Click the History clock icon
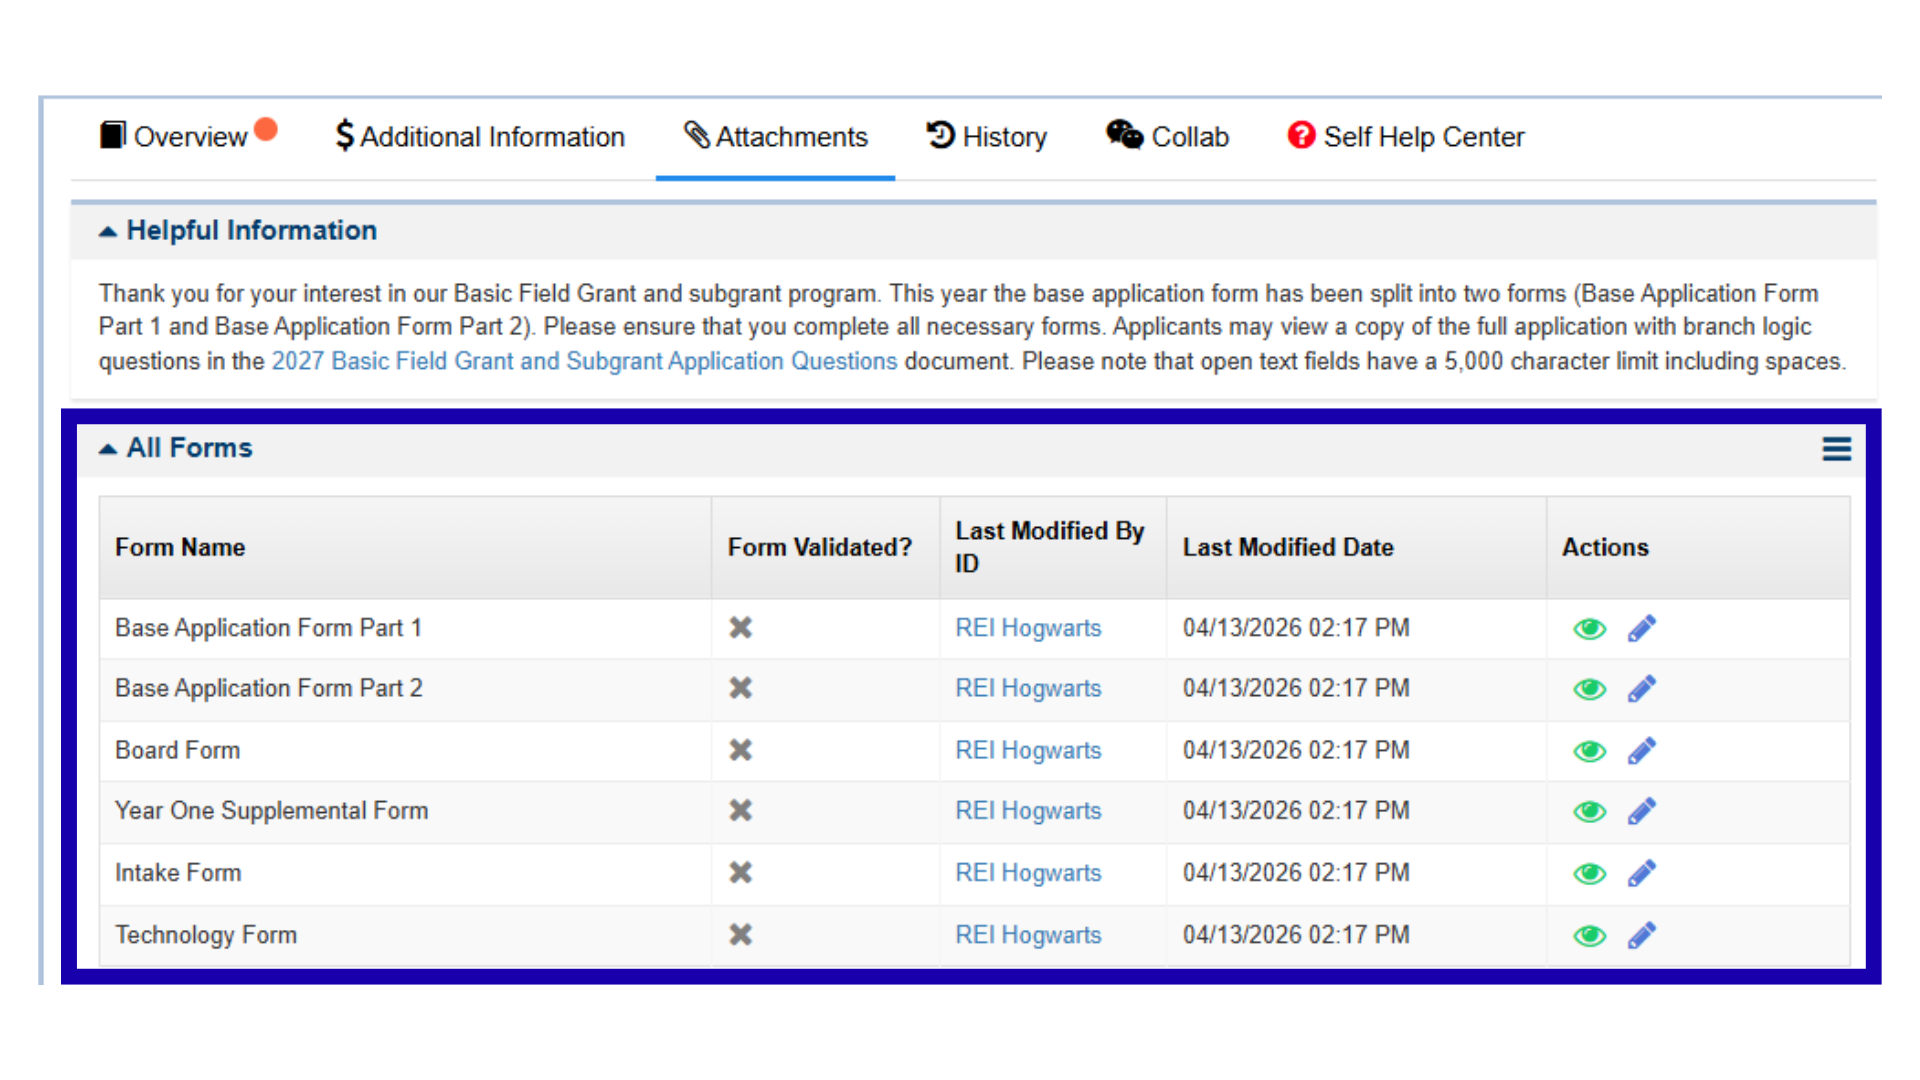 tap(938, 136)
